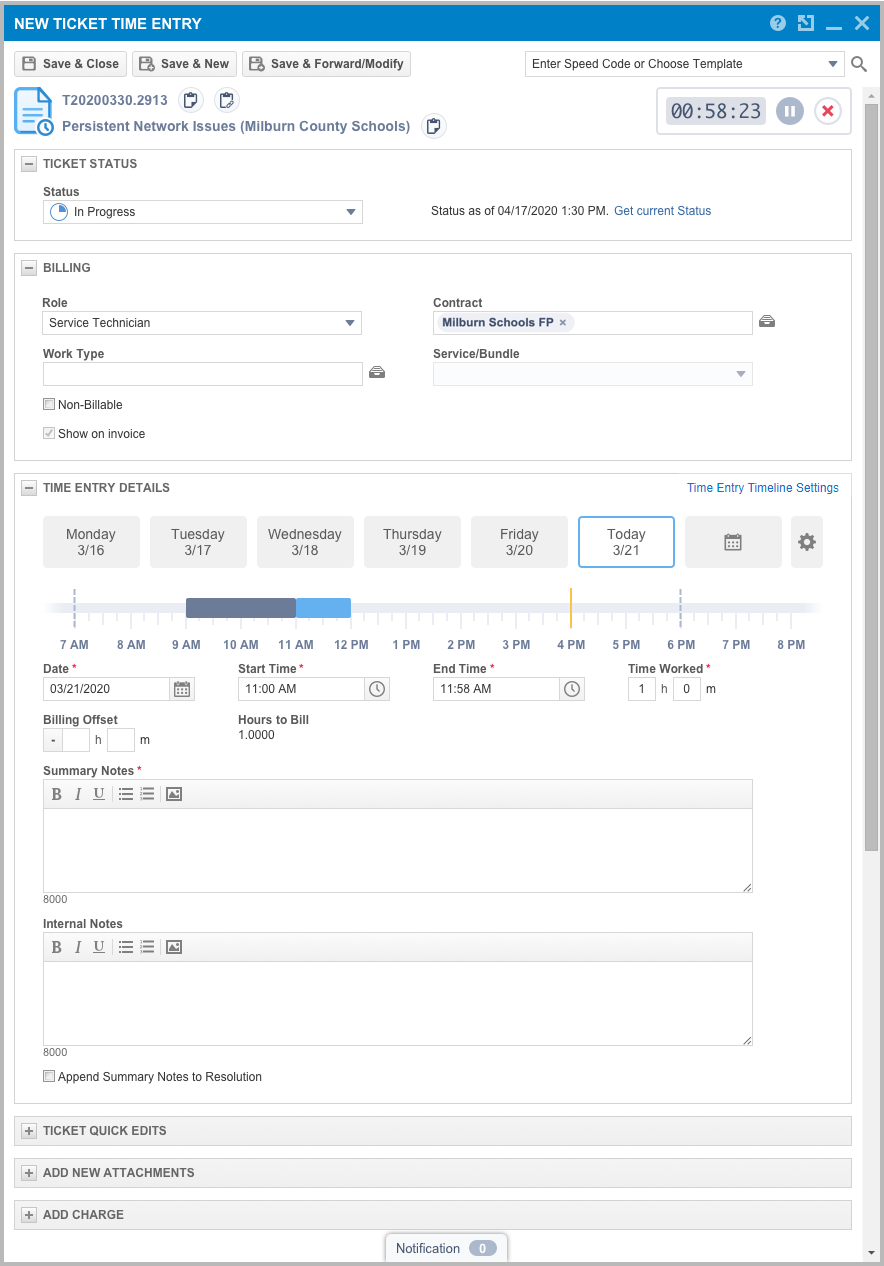The width and height of the screenshot is (884, 1266).
Task: Check Append Summary Notes to Resolution
Action: pyautogui.click(x=49, y=1077)
